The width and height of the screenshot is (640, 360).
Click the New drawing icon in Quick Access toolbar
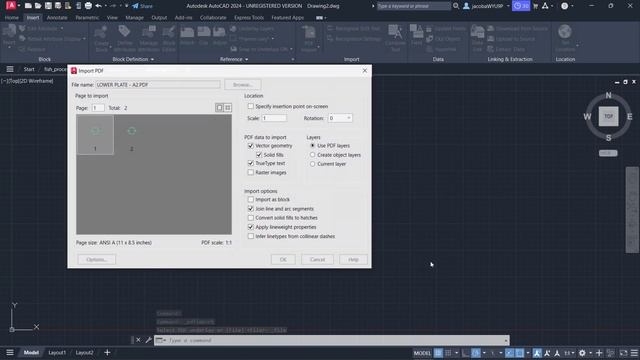[x=28, y=6]
